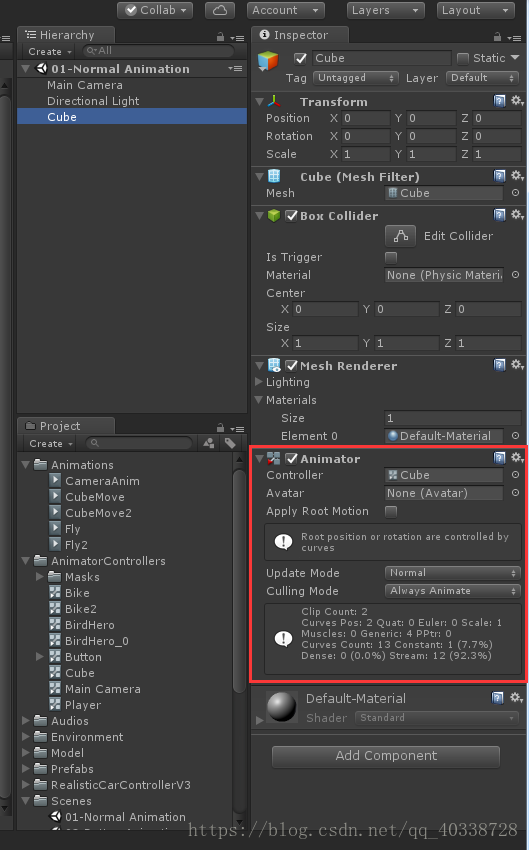This screenshot has height=850, width=529.
Task: Click the Default-Material sphere preview
Action: pos(281,707)
